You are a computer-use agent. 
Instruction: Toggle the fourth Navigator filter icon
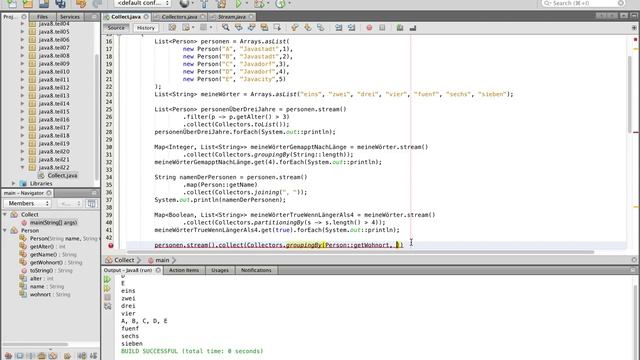point(41,356)
